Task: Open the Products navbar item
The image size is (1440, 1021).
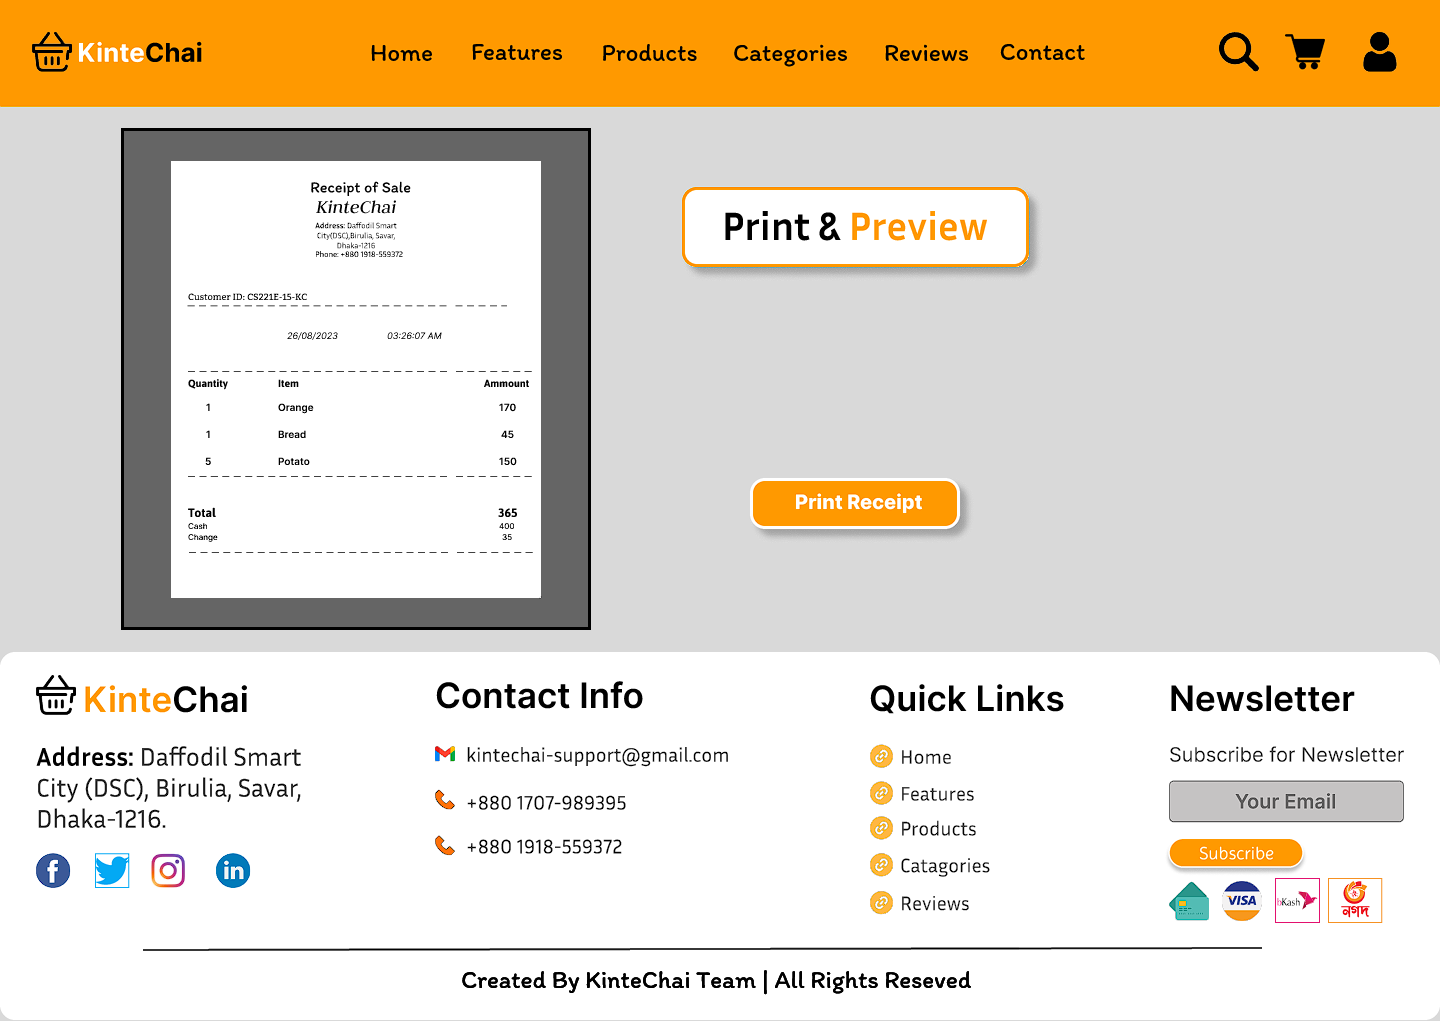Action: (649, 53)
